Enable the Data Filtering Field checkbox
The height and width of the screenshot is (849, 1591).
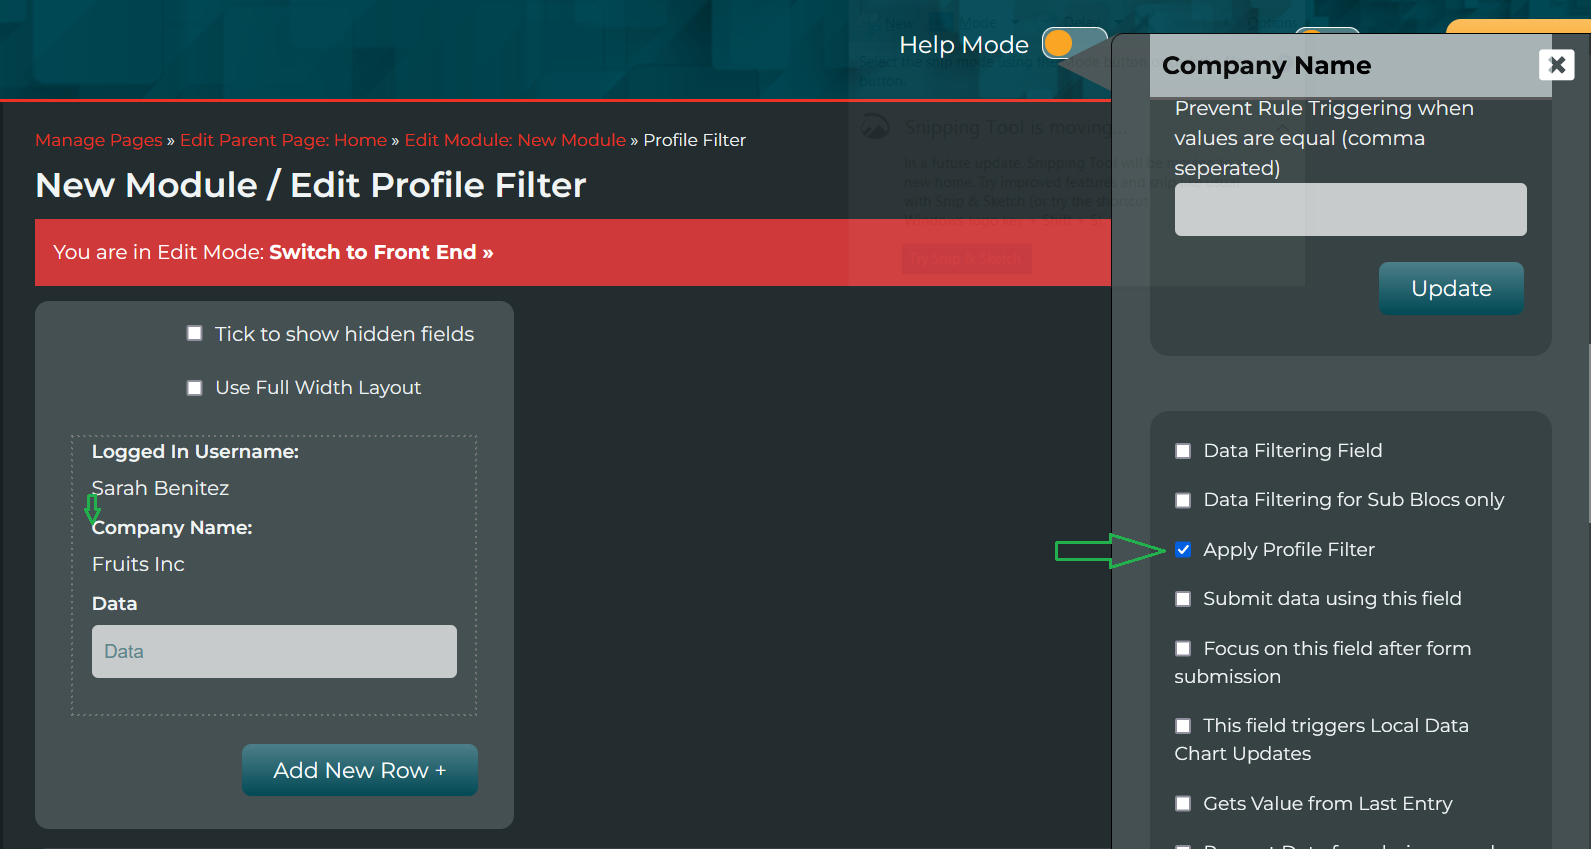click(1183, 451)
